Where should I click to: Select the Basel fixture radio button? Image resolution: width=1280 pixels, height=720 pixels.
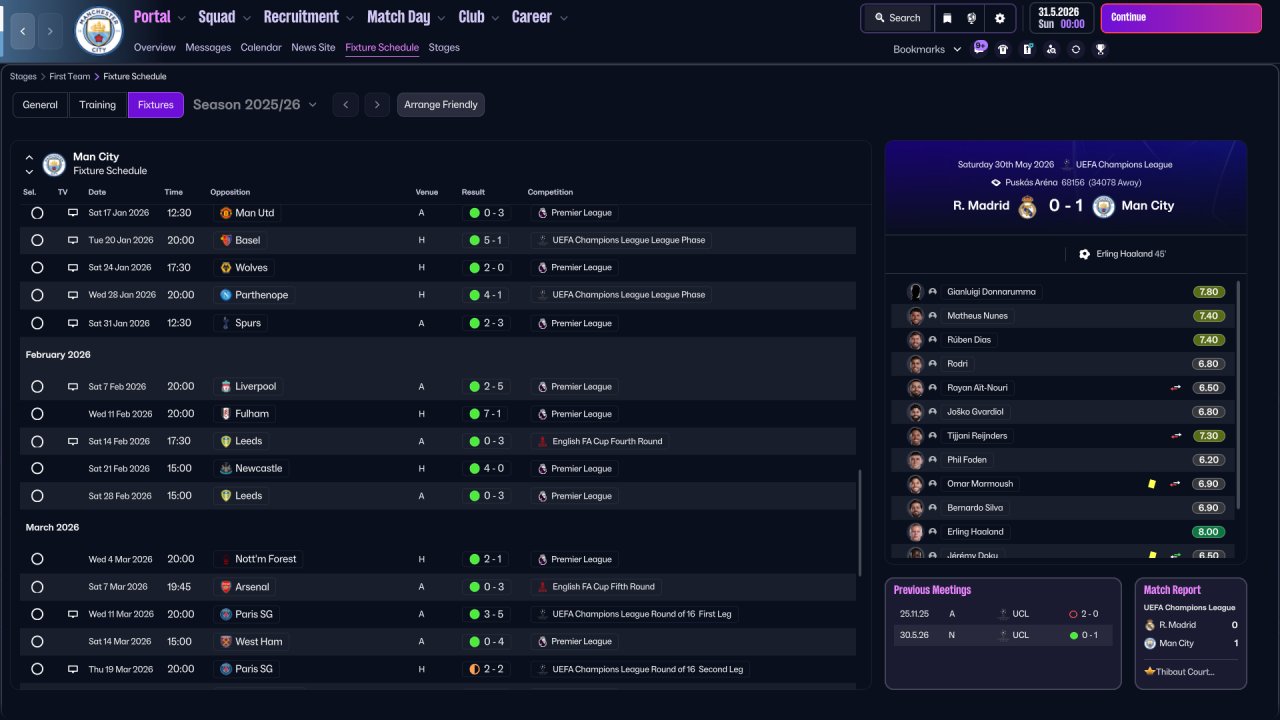(37, 240)
